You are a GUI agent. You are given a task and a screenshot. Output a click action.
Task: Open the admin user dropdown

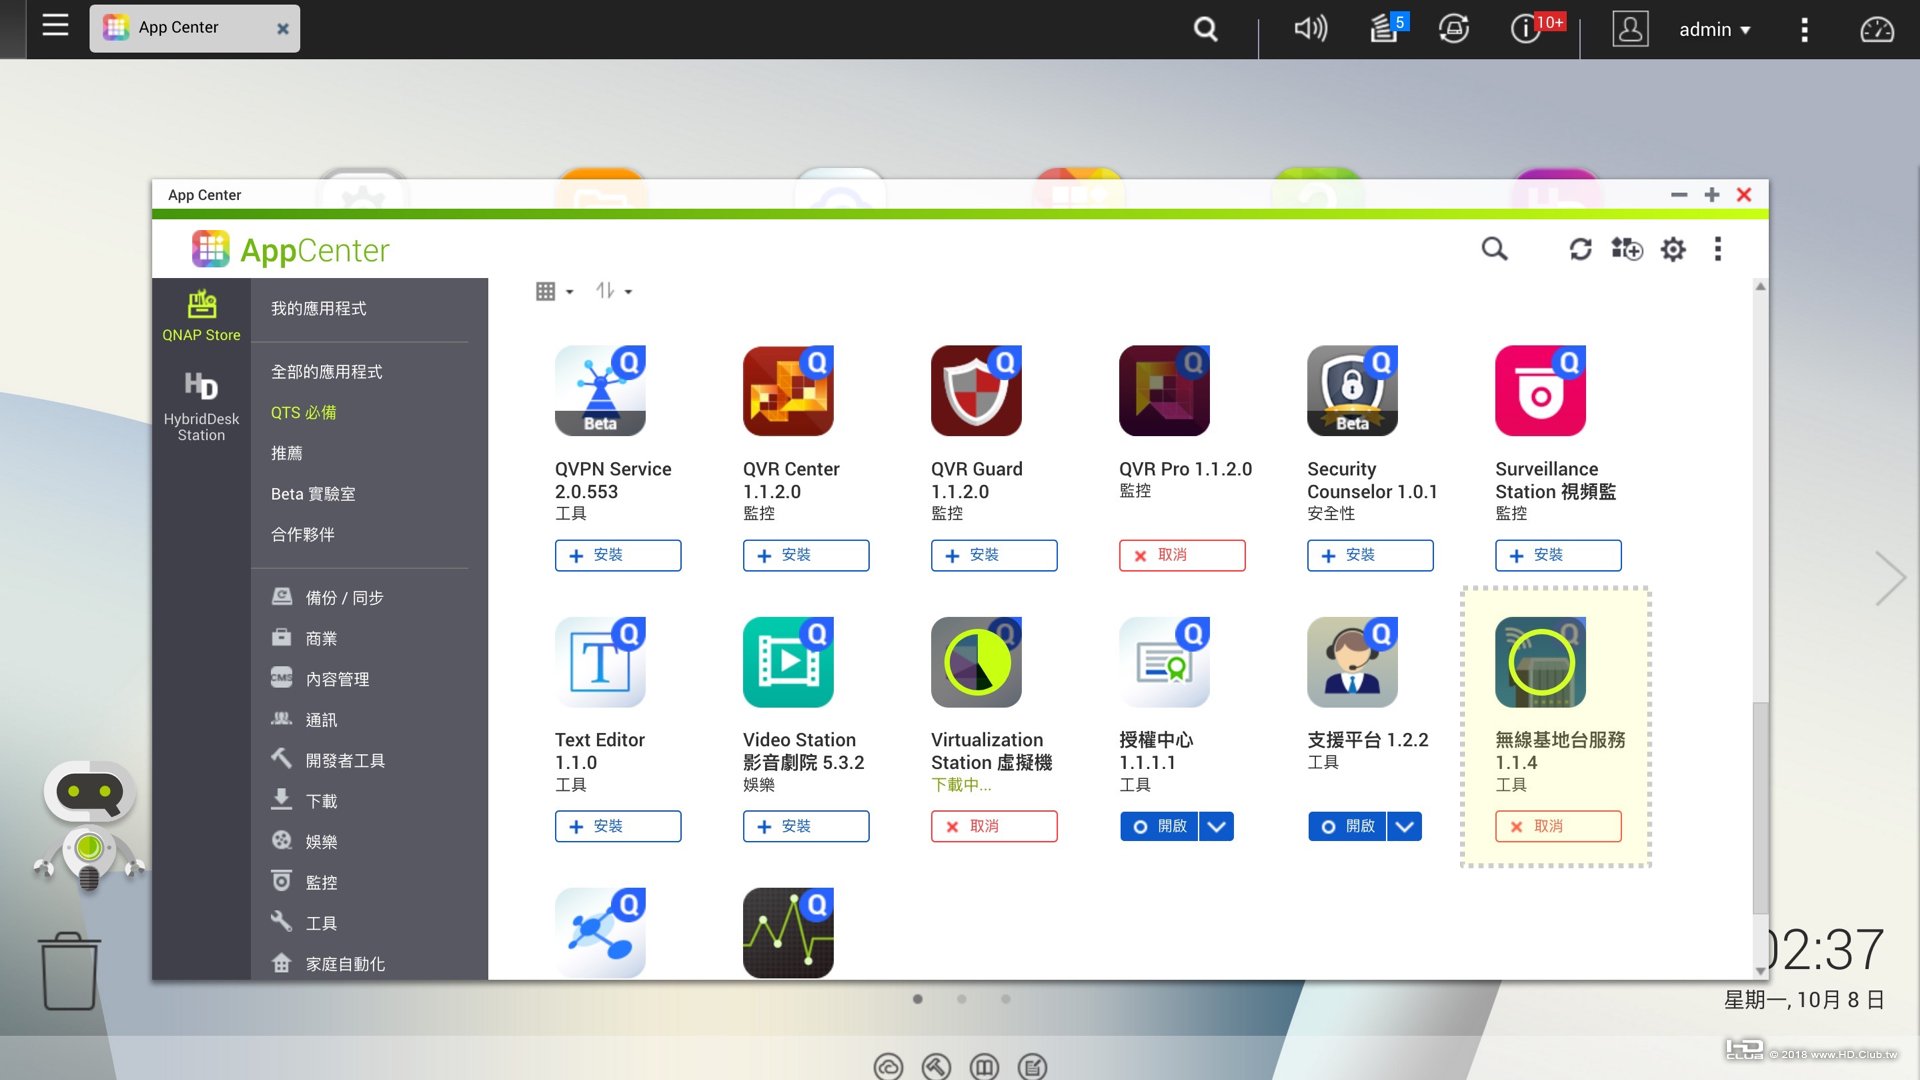[1714, 29]
